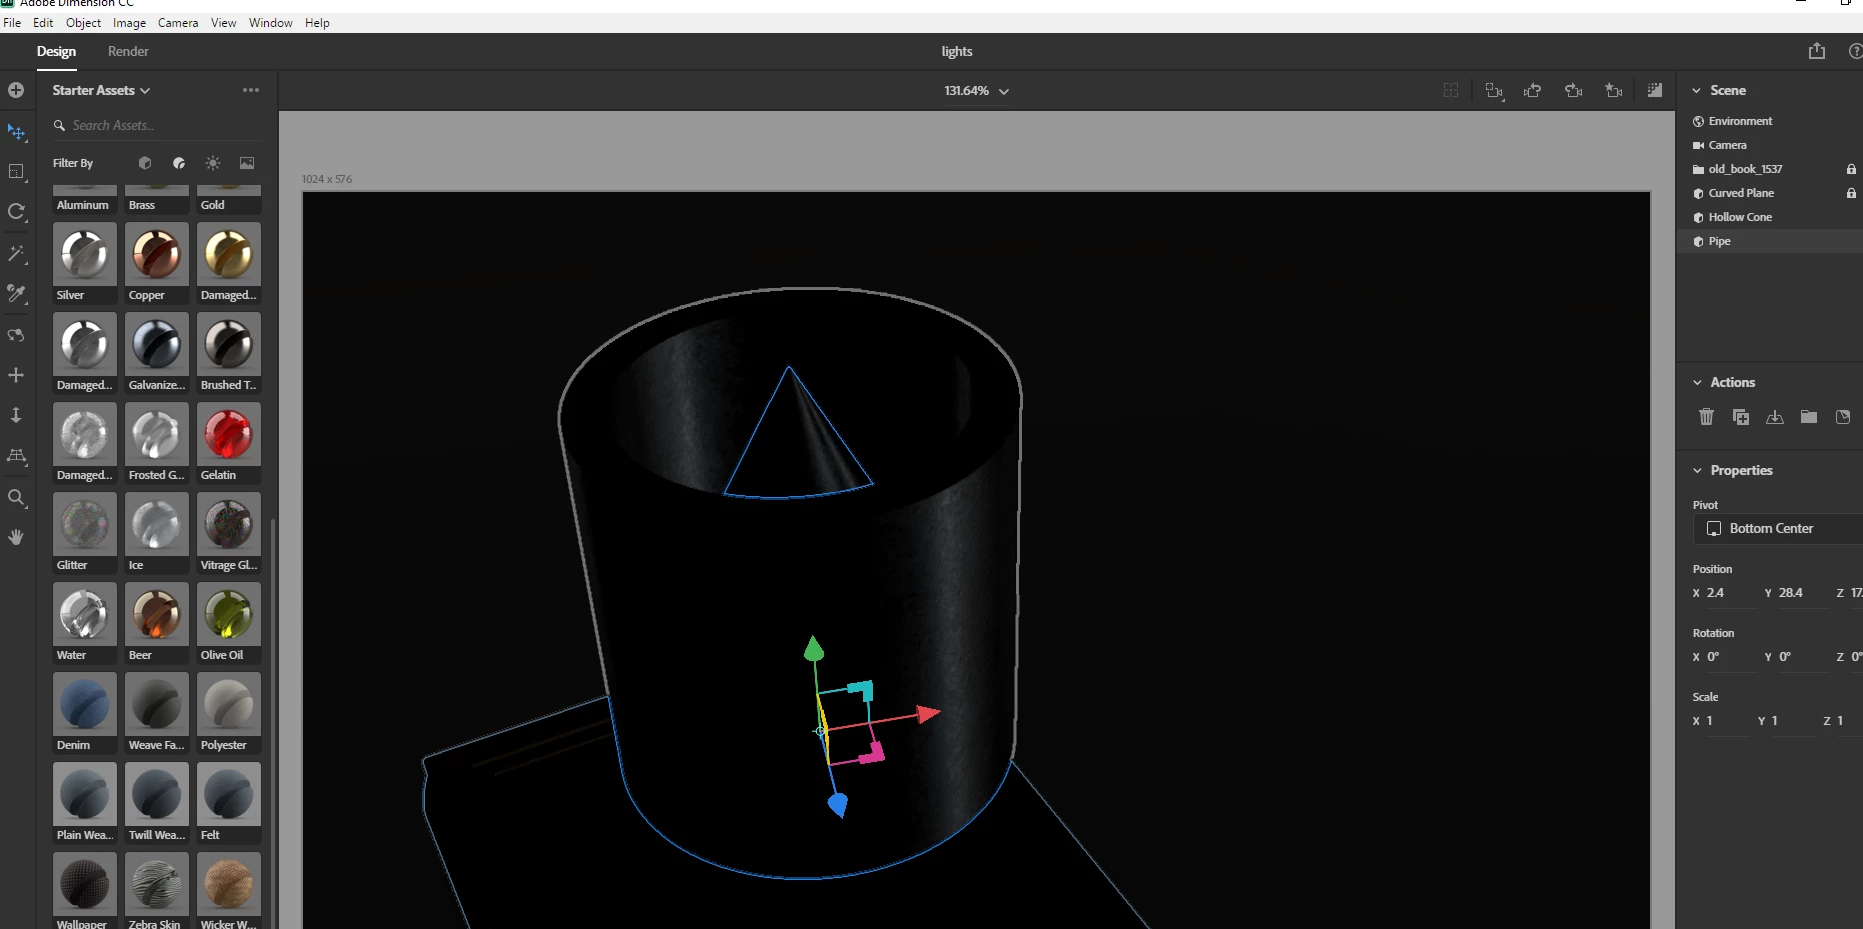
Task: Select the Orbit camera tool
Action: (x=16, y=335)
